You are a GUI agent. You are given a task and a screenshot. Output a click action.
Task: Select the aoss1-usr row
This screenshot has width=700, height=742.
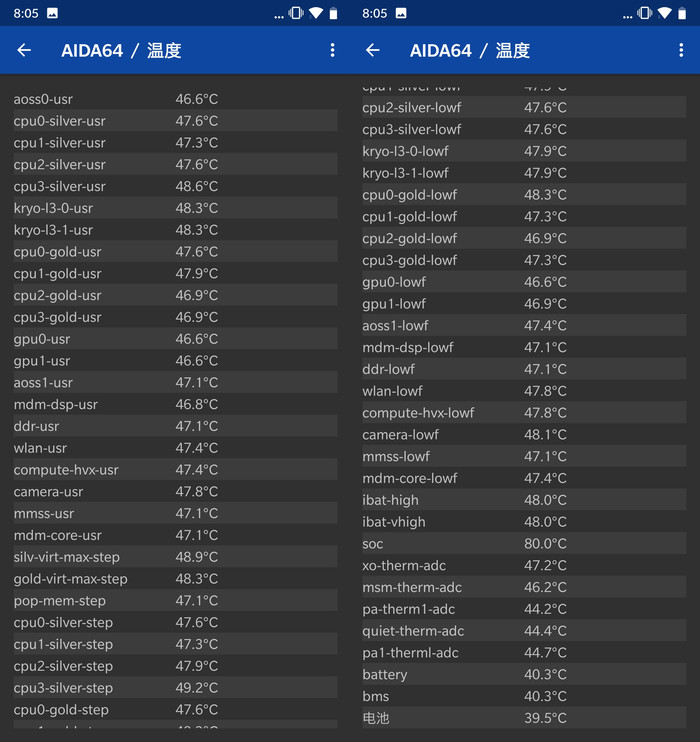(x=175, y=382)
